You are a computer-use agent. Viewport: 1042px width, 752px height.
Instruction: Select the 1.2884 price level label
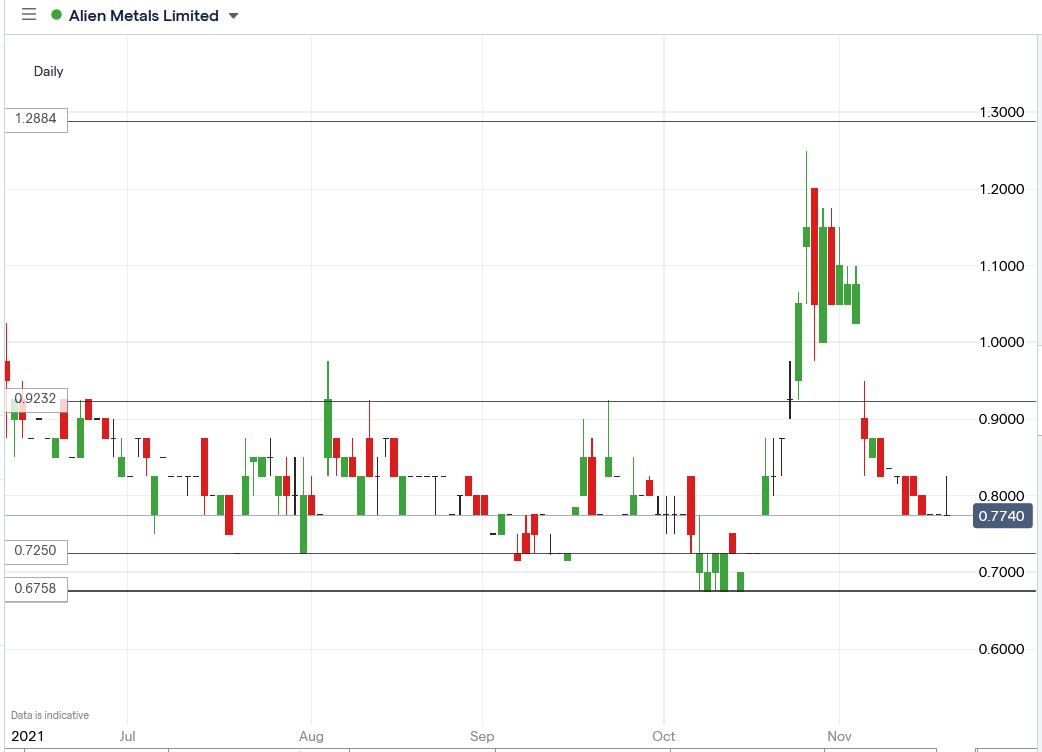click(x=35, y=119)
